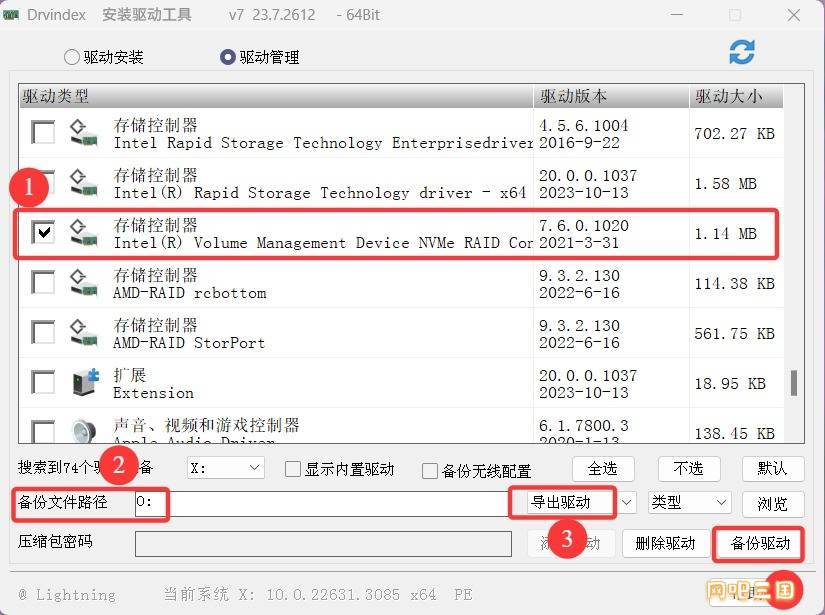Click the 备份驱动 button
The width and height of the screenshot is (825, 615).
click(760, 544)
